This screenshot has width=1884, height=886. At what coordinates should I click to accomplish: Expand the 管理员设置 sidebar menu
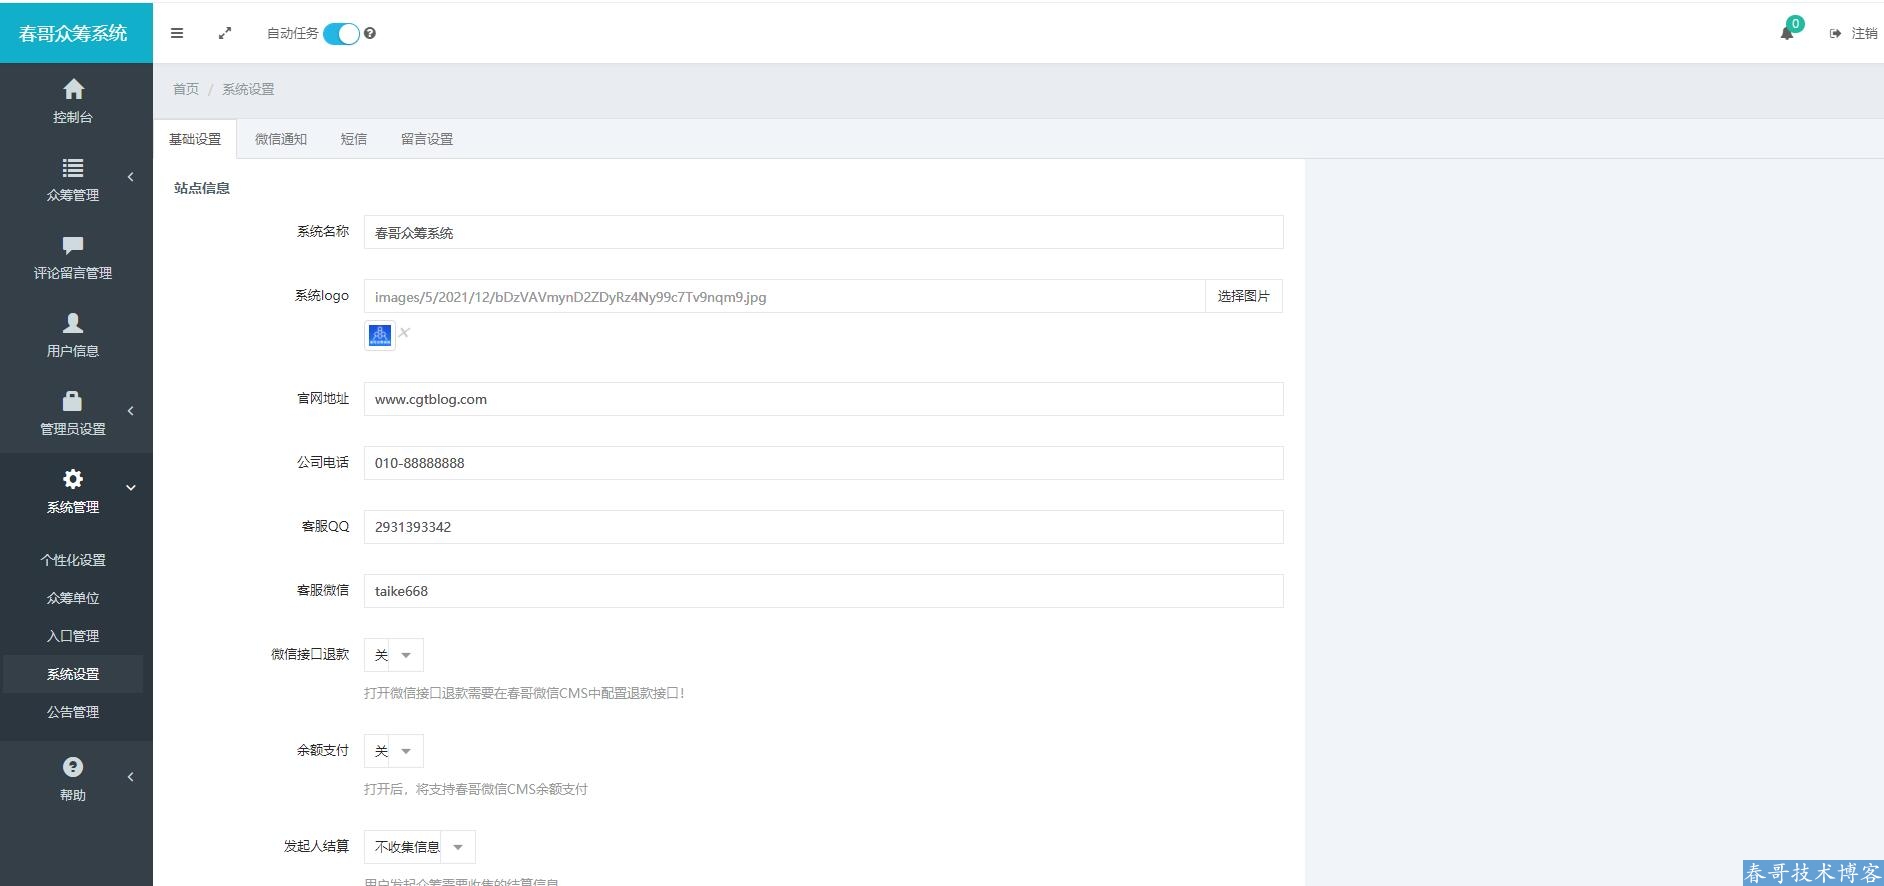click(x=73, y=412)
